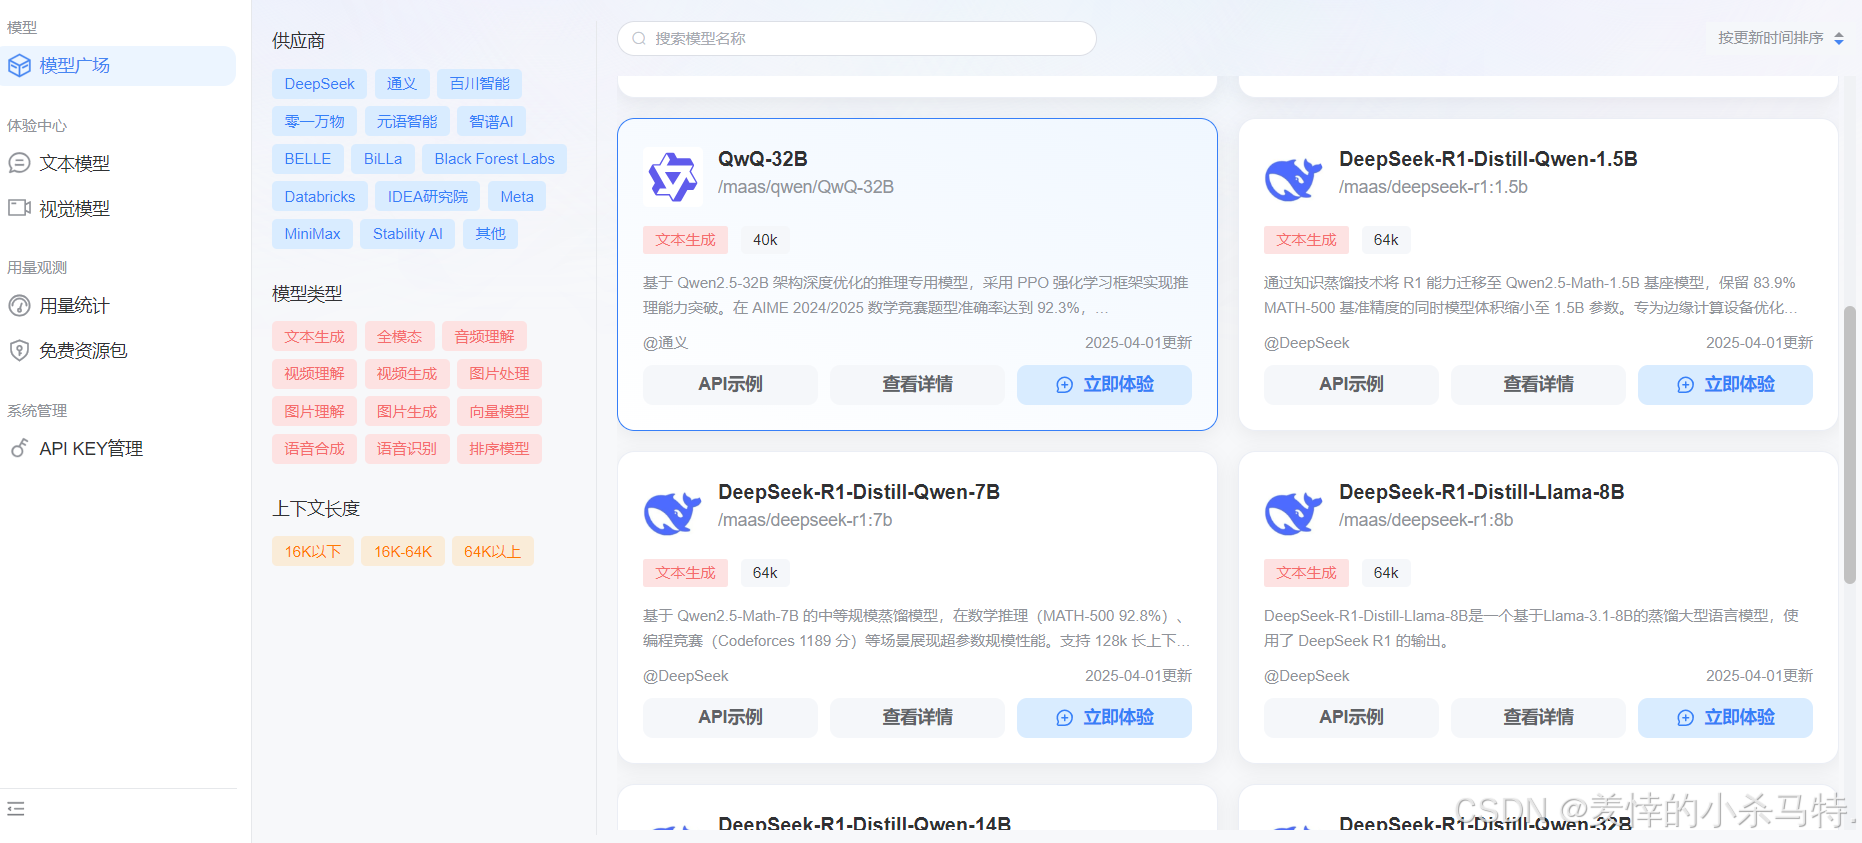Viewport: 1862px width, 843px height.
Task: Filter by Stability AI provider tag
Action: coord(408,234)
